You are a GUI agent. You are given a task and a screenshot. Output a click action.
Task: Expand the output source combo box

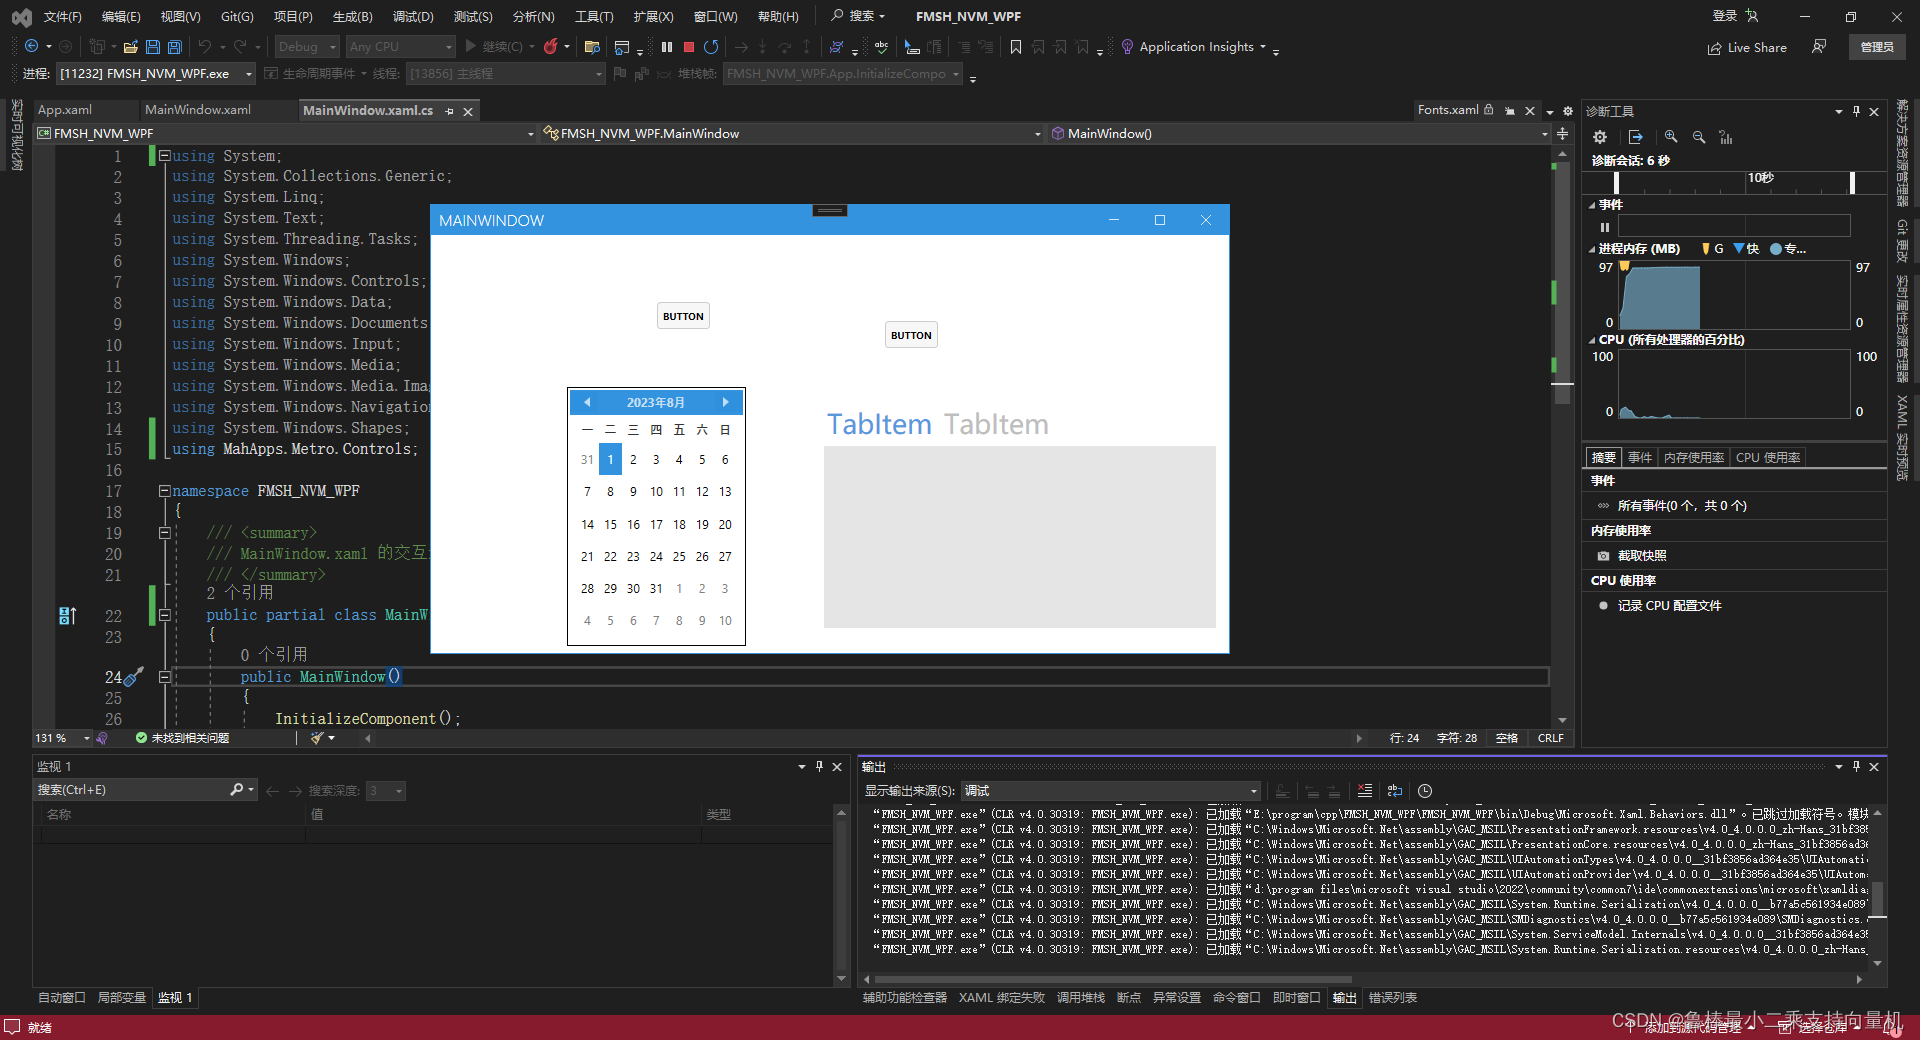pos(1110,791)
